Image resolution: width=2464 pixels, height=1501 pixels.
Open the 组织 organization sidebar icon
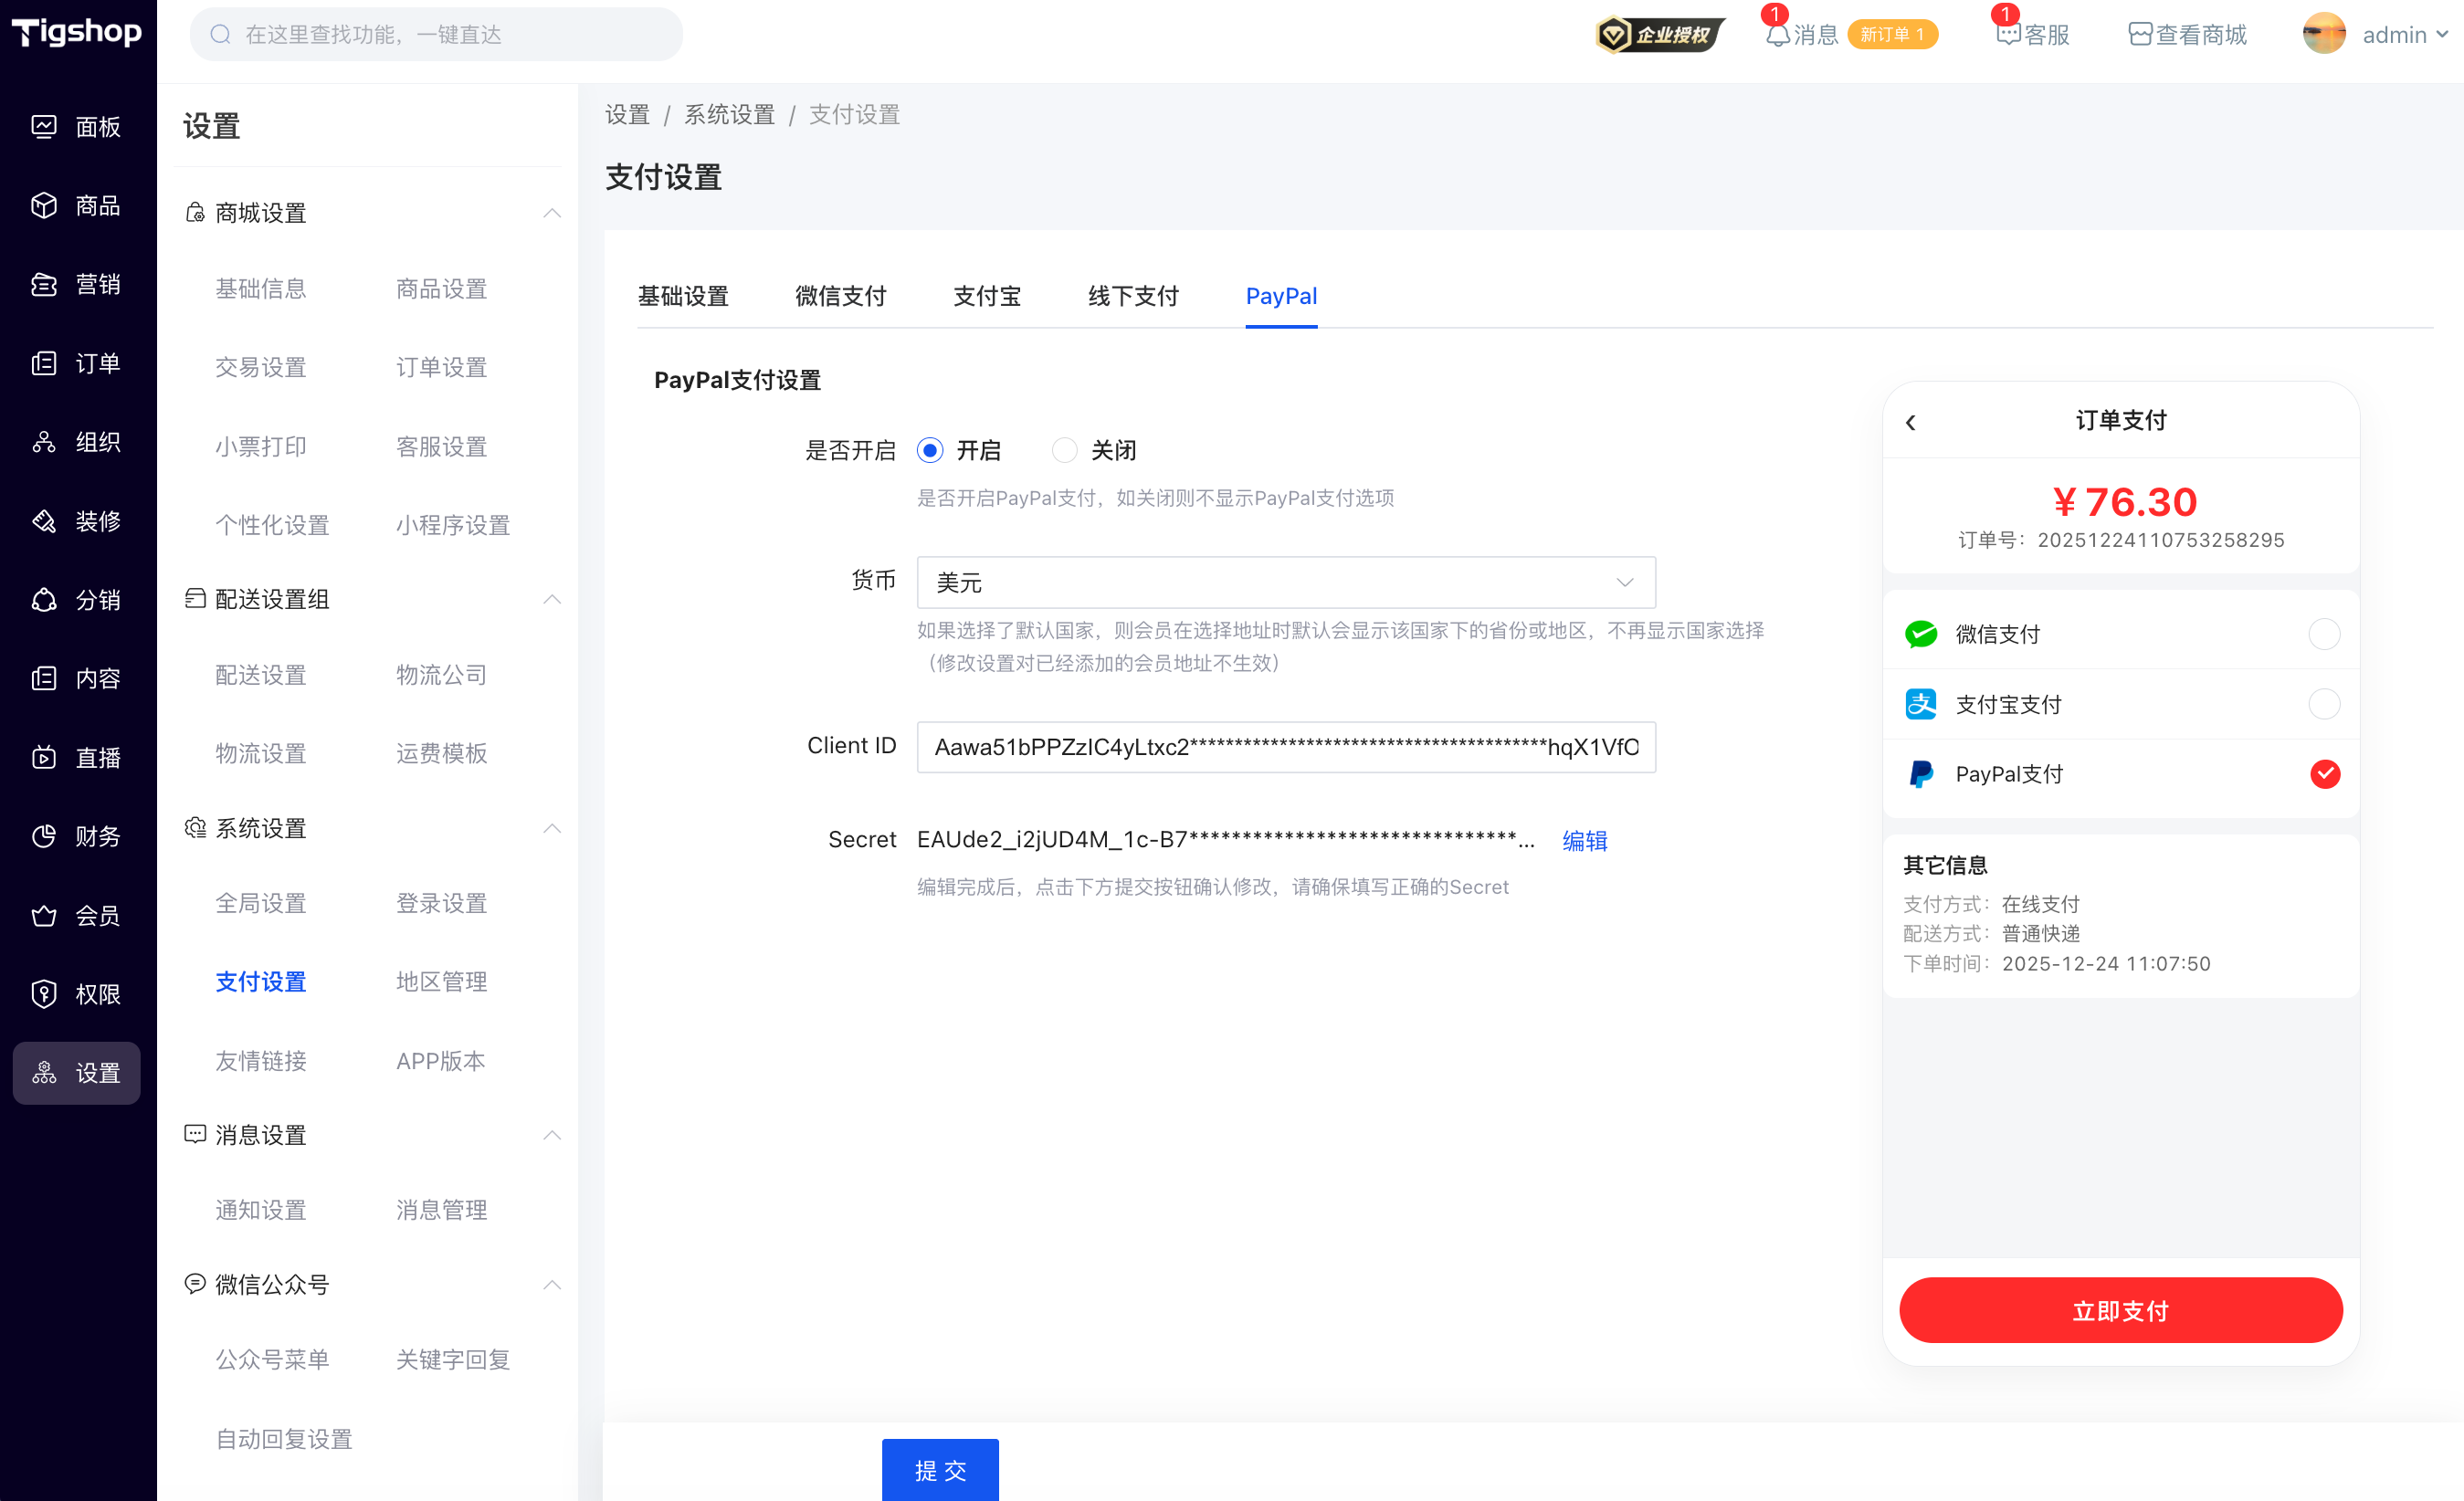coord(44,442)
